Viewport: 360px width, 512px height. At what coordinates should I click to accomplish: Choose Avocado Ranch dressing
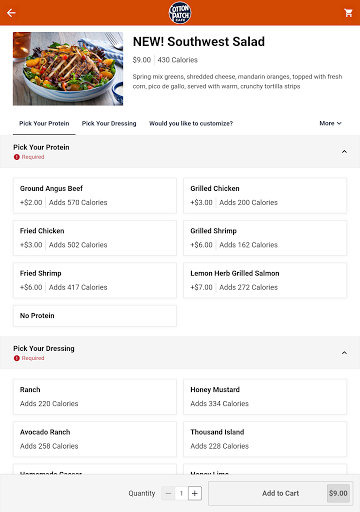coord(95,439)
